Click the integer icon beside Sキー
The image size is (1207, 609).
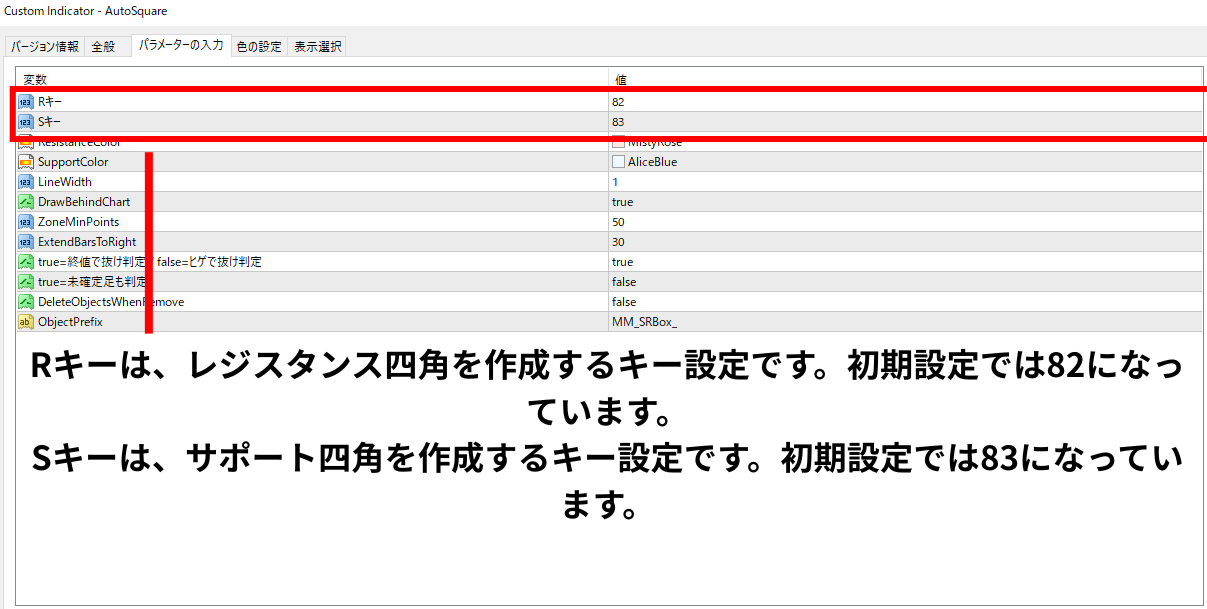point(26,122)
